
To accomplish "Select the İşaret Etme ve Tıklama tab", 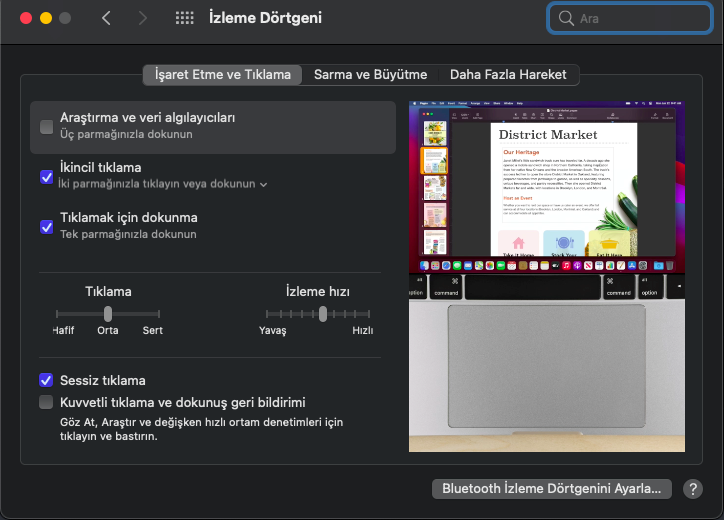I will coord(223,74).
